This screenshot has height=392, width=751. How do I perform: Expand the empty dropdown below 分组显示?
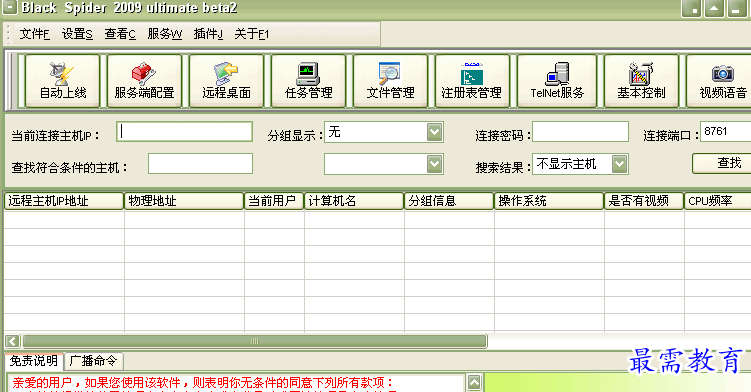coord(434,164)
